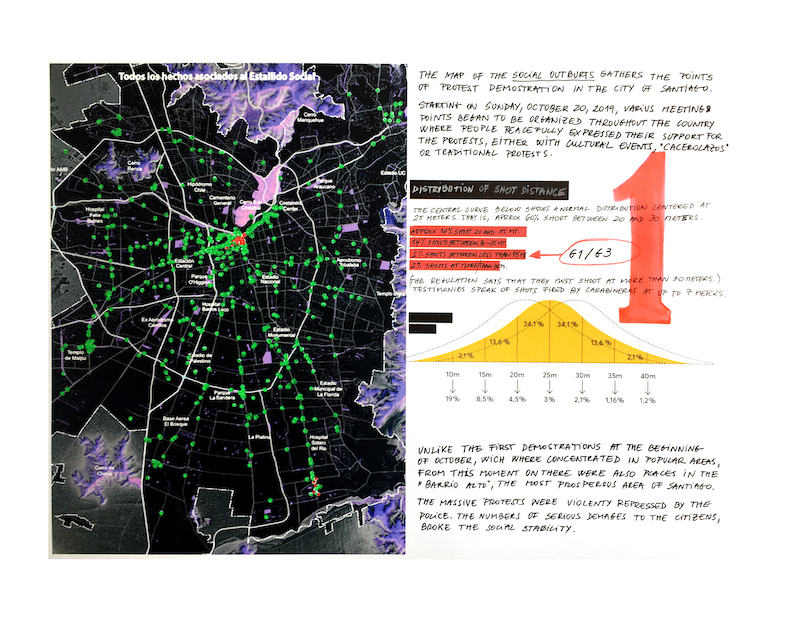Image resolution: width=800 pixels, height=618 pixels.
Task: Select the "19%" value below 10m
Action: (x=453, y=399)
